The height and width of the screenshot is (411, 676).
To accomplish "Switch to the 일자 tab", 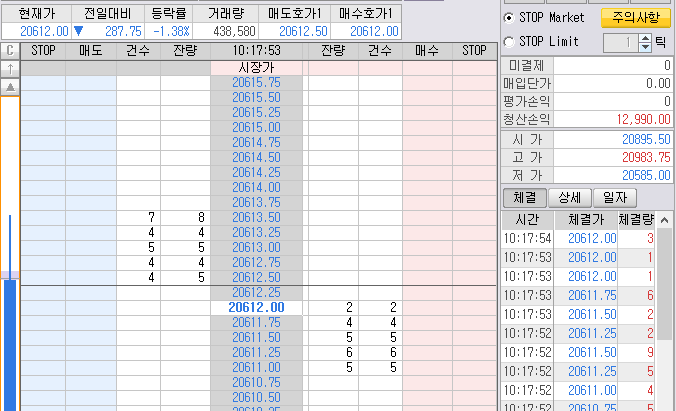I will pyautogui.click(x=615, y=198).
